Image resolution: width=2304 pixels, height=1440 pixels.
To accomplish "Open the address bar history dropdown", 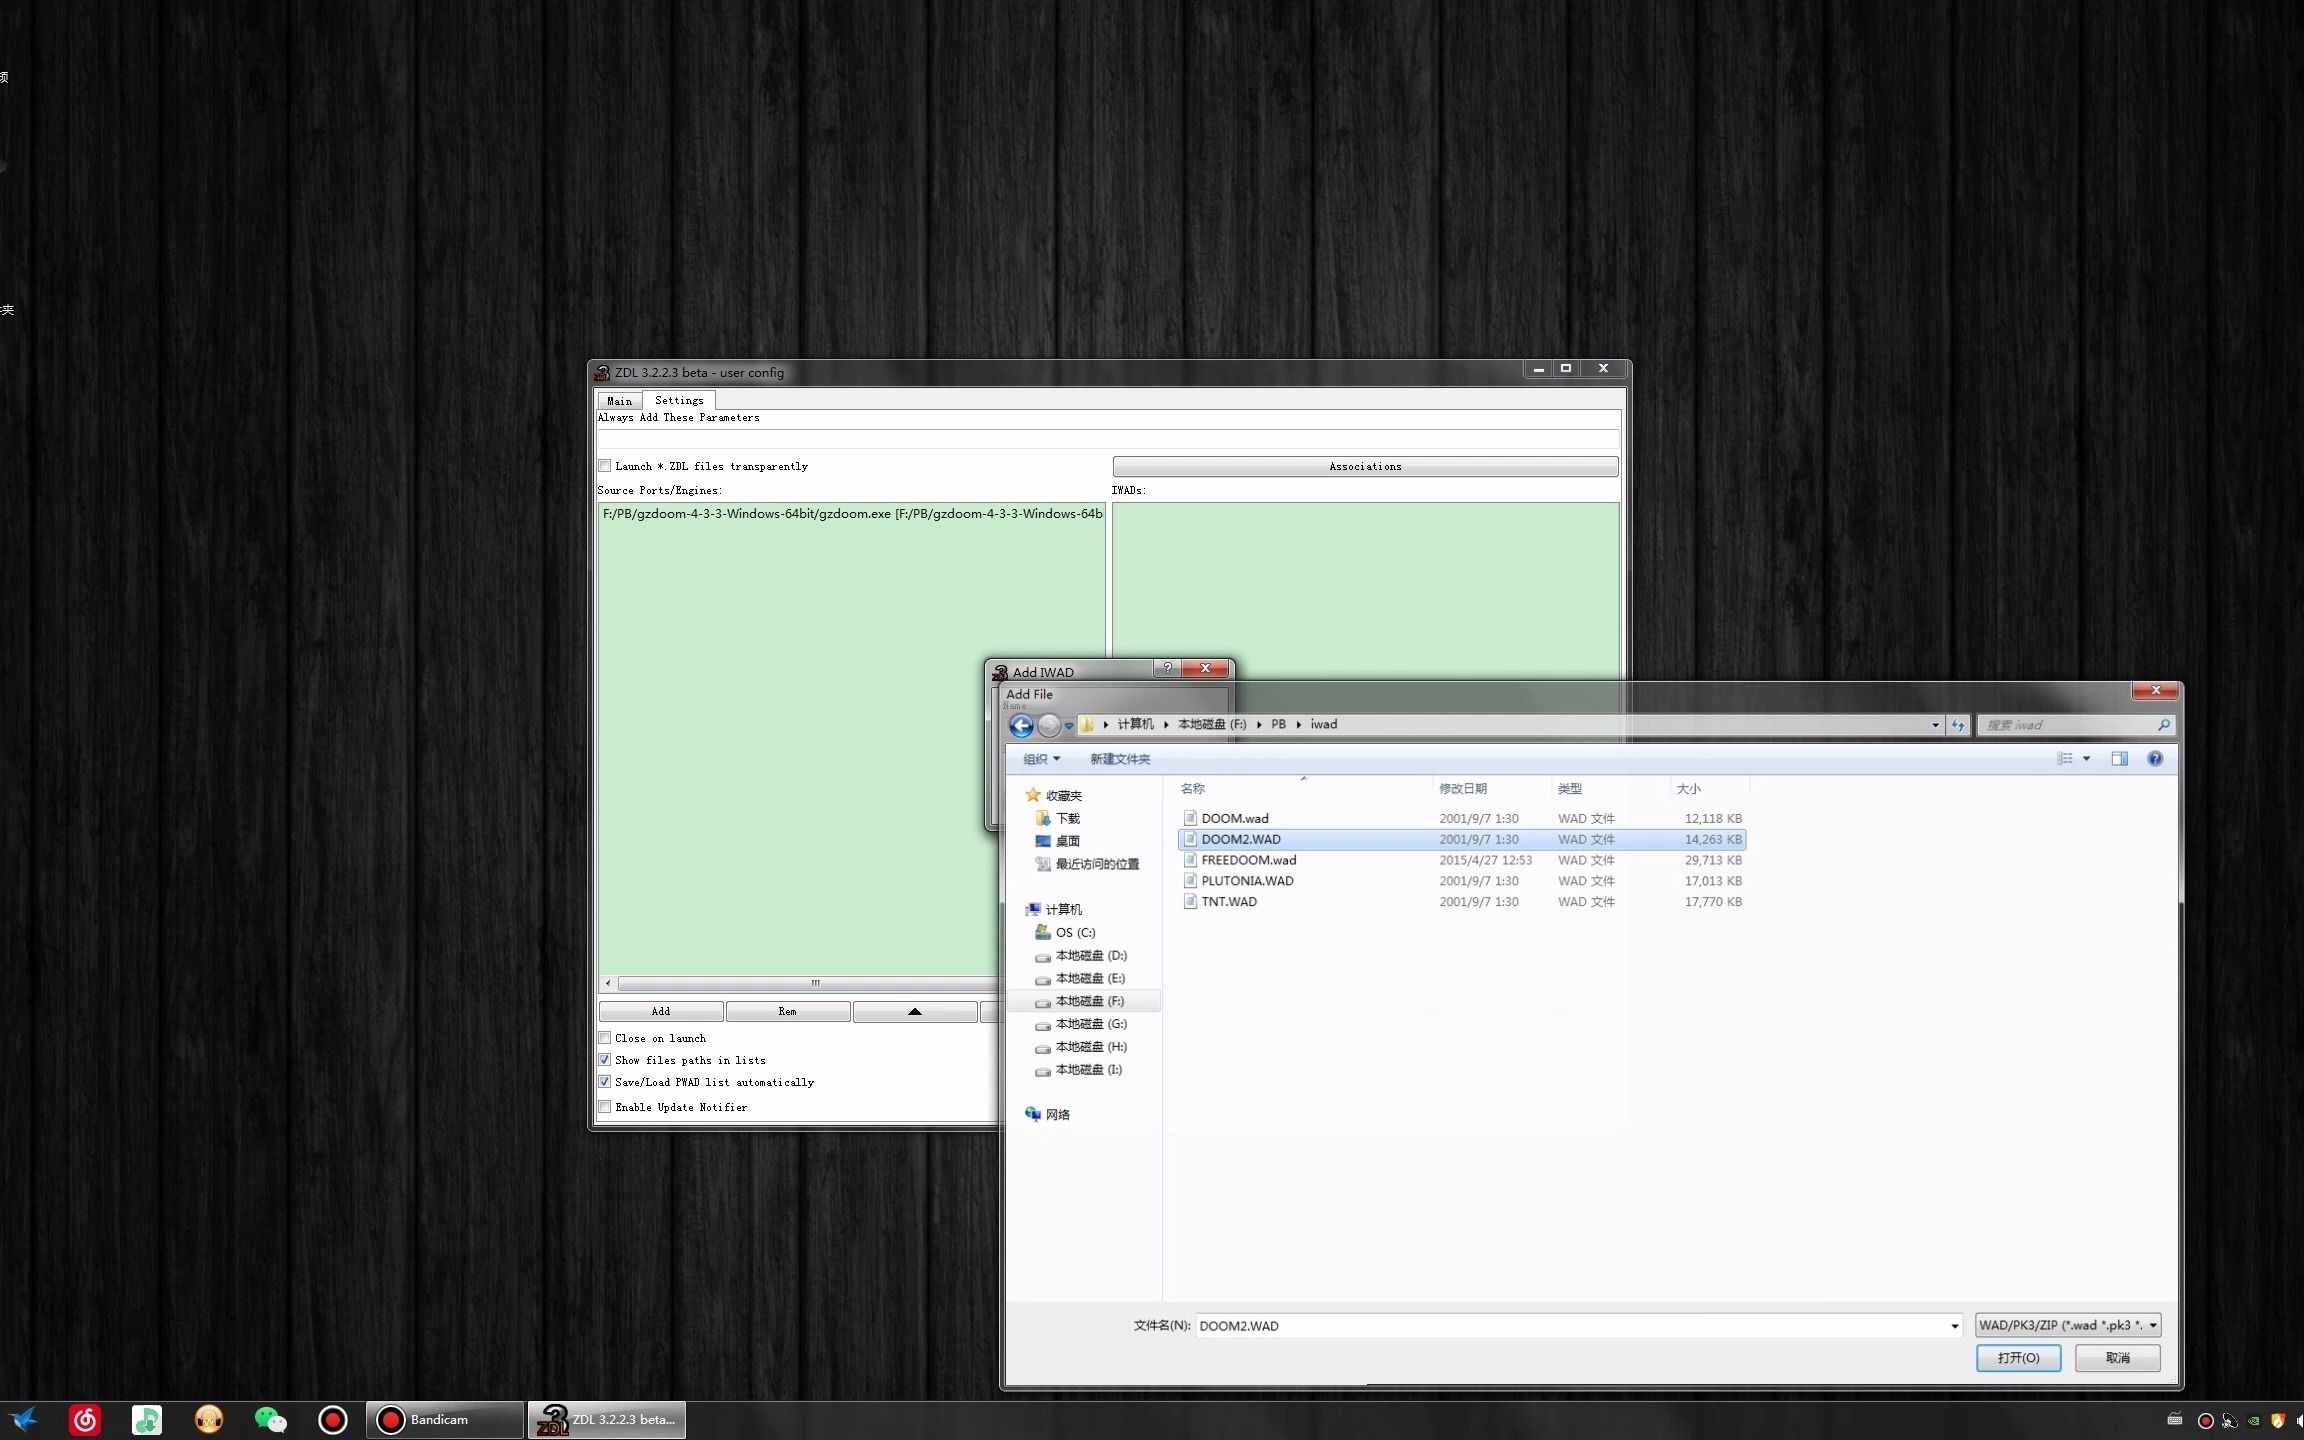I will click(x=1935, y=725).
